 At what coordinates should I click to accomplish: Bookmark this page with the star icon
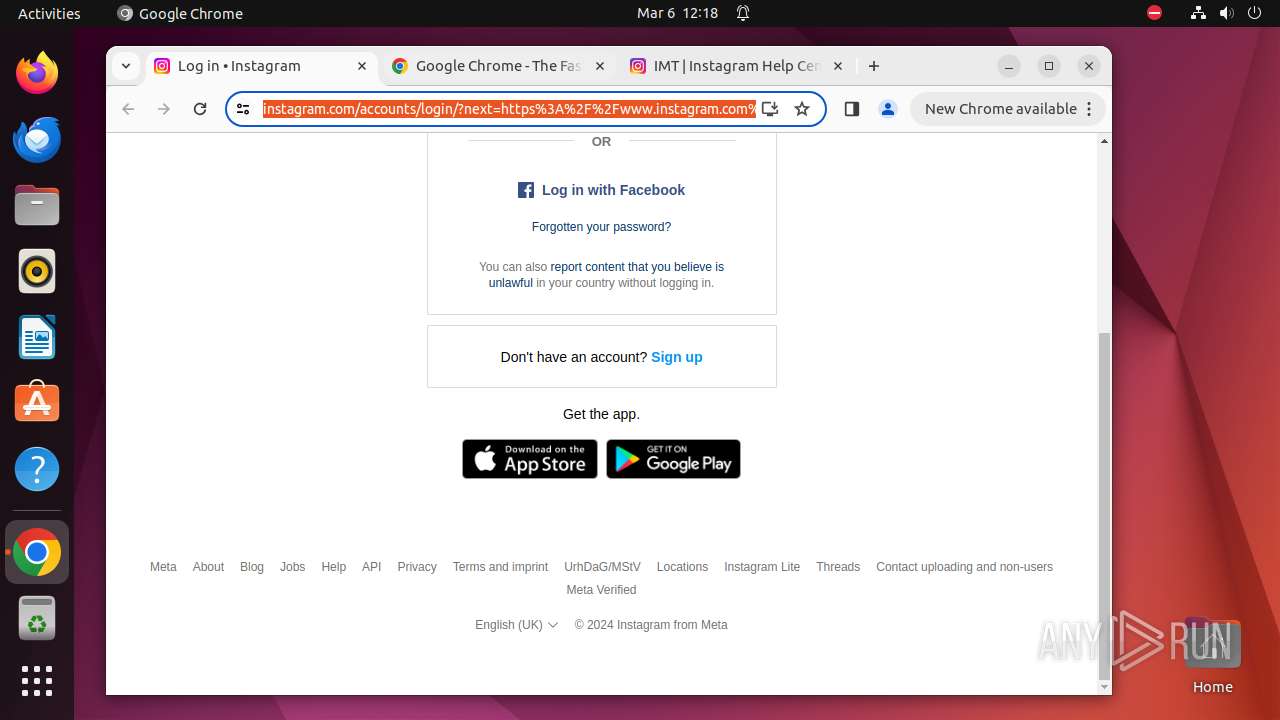coord(802,109)
